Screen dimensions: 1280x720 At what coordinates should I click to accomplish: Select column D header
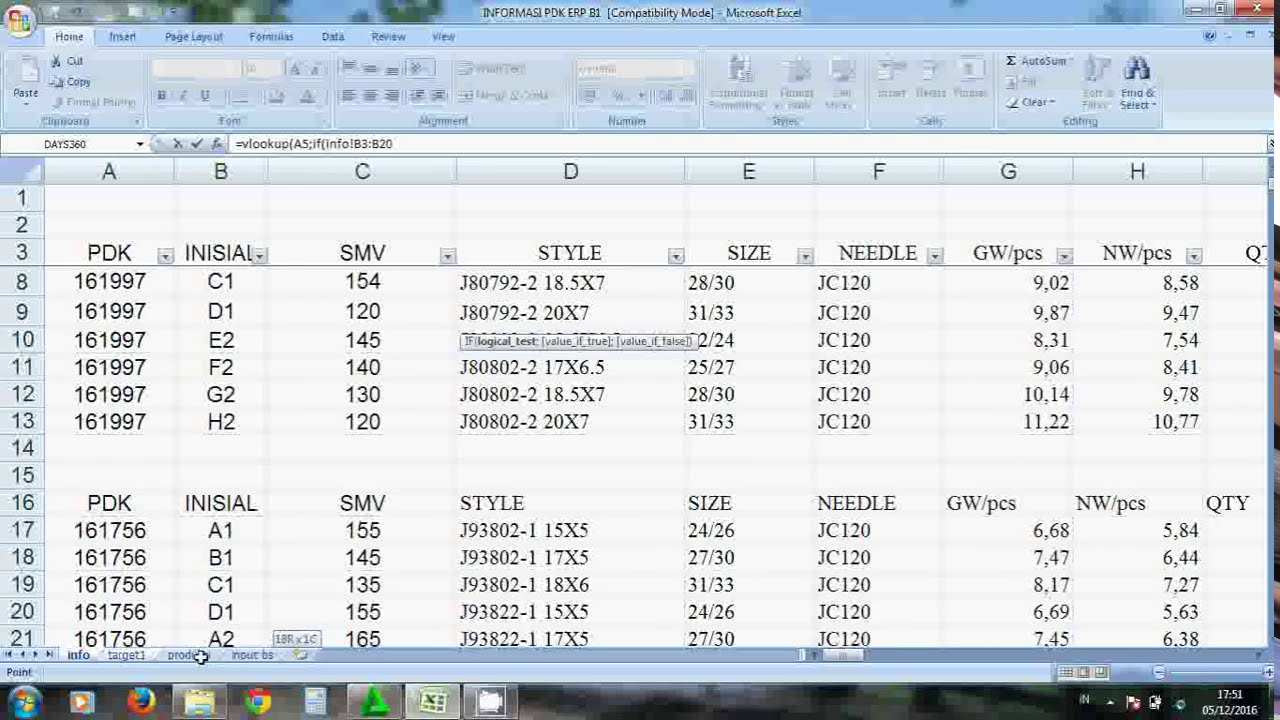[570, 172]
